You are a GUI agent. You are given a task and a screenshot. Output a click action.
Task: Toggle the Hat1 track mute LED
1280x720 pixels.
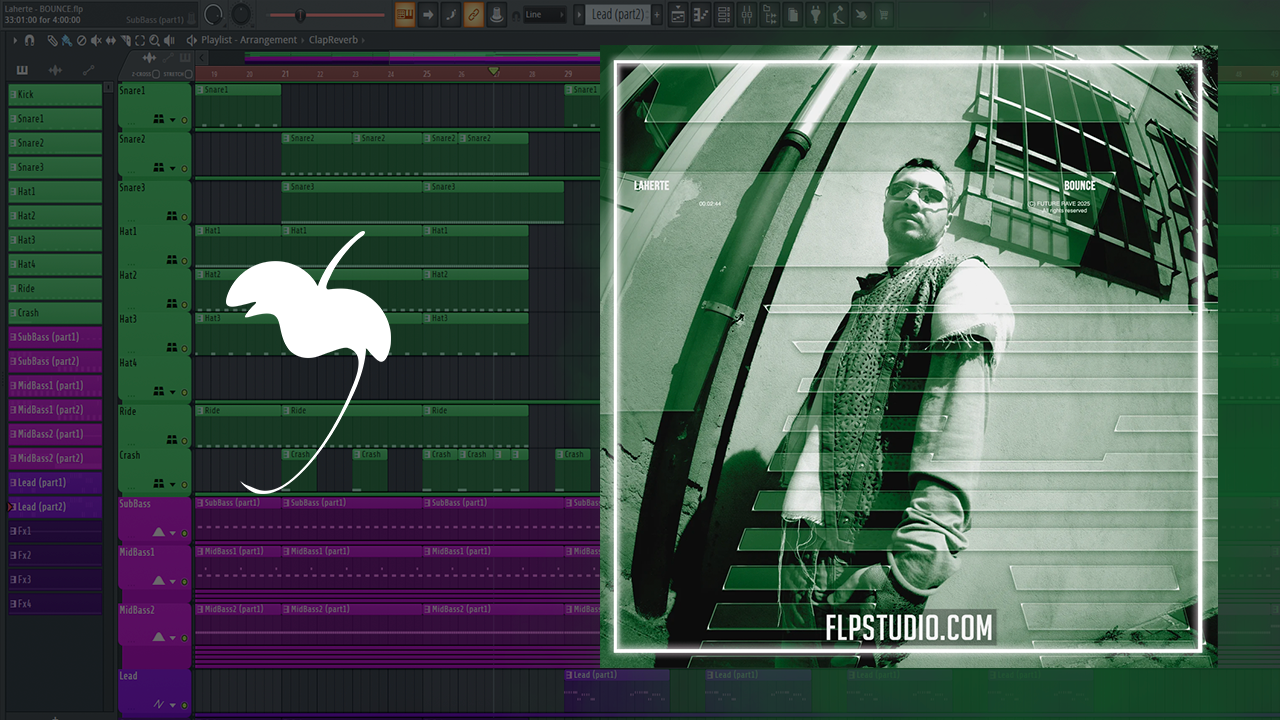184,259
